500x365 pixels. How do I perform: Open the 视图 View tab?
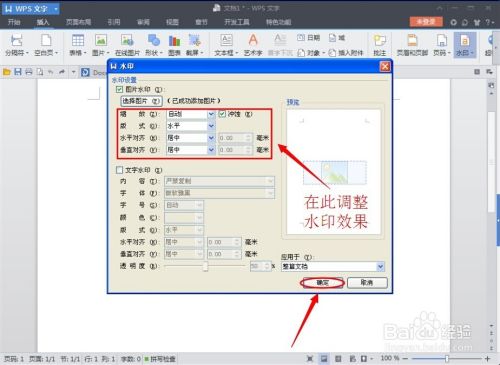point(172,22)
